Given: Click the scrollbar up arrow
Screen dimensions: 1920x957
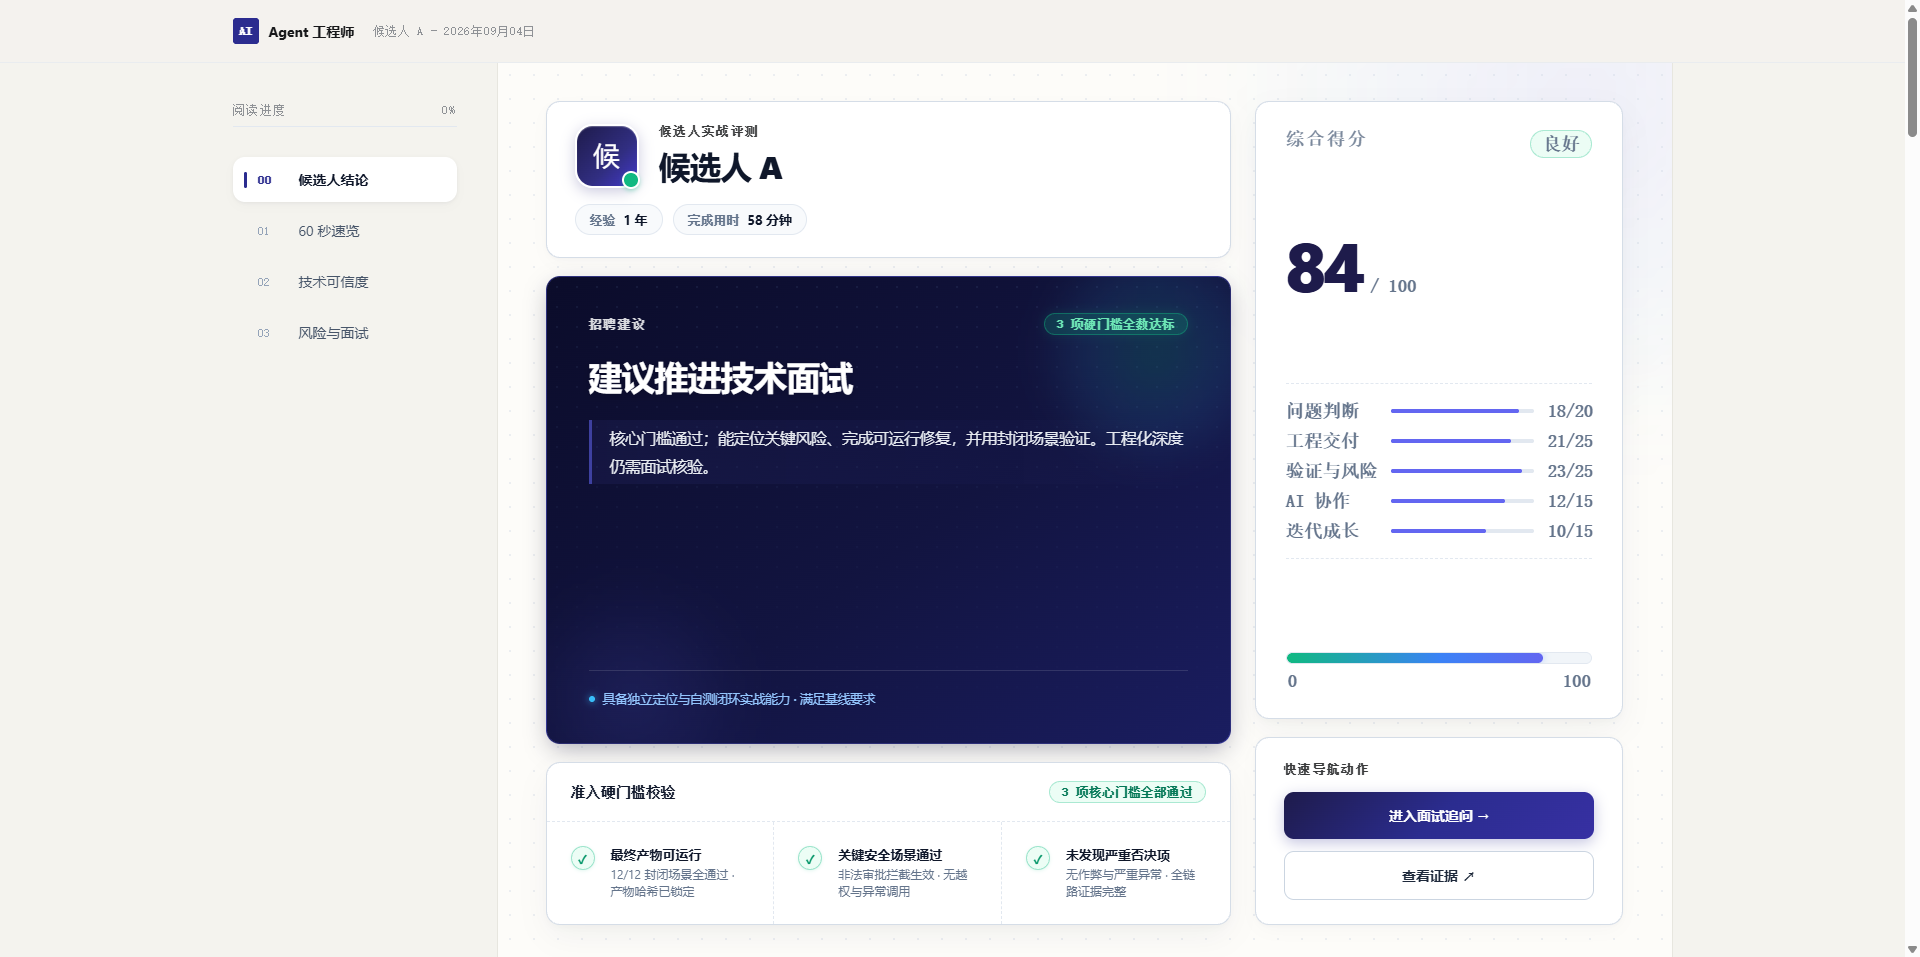Looking at the screenshot, I should coord(1912,7).
